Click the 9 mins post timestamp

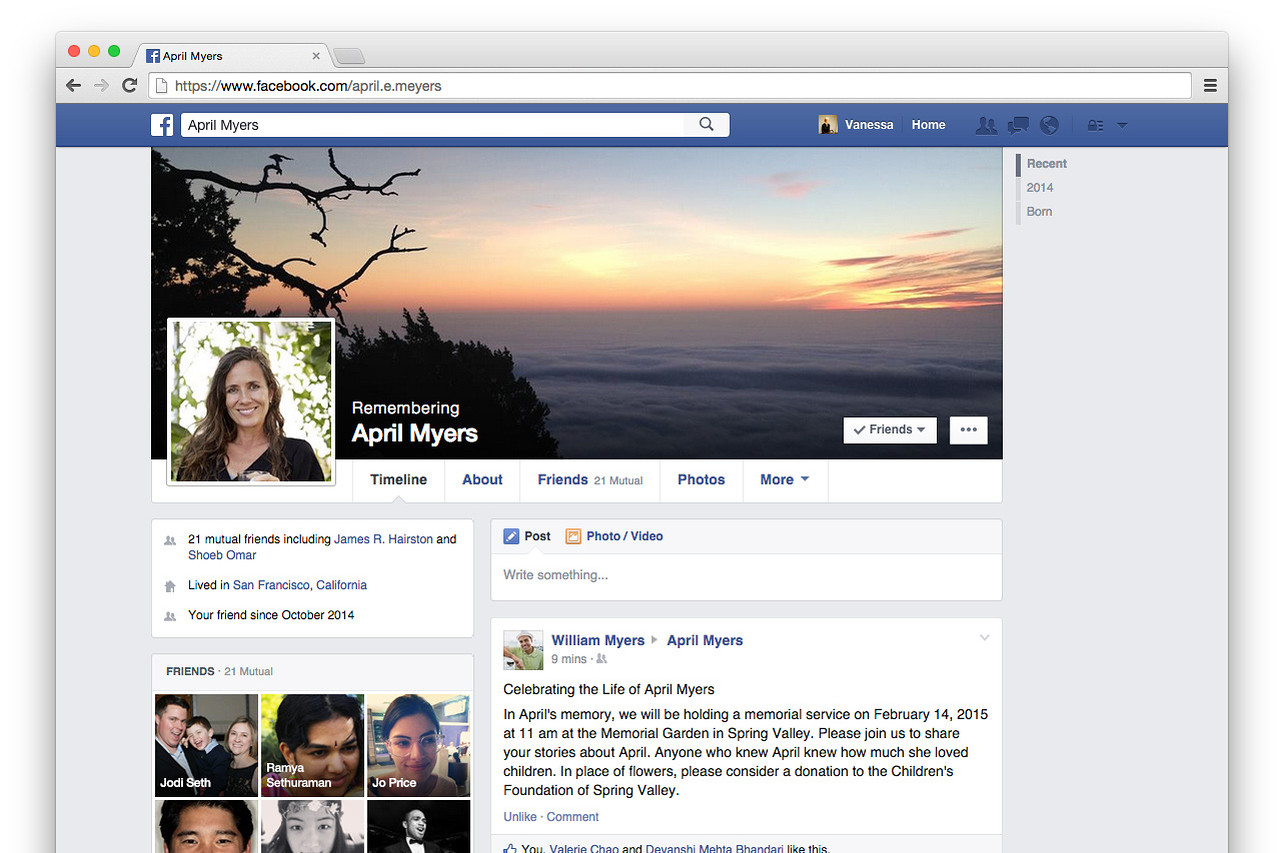(x=569, y=659)
